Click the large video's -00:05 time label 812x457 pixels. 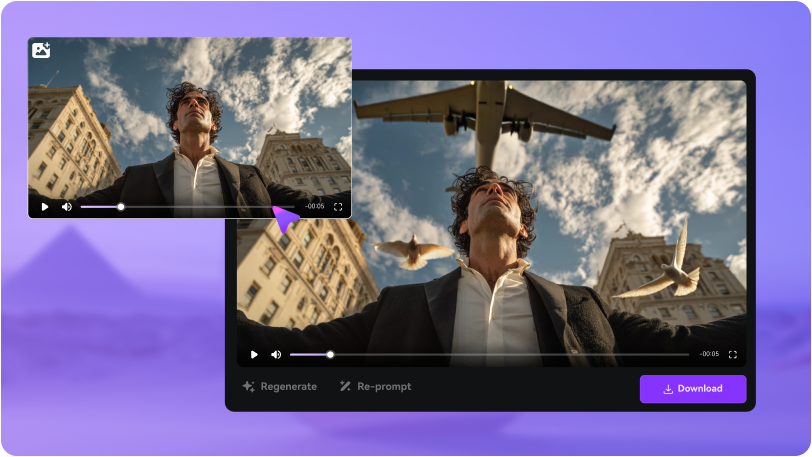709,354
